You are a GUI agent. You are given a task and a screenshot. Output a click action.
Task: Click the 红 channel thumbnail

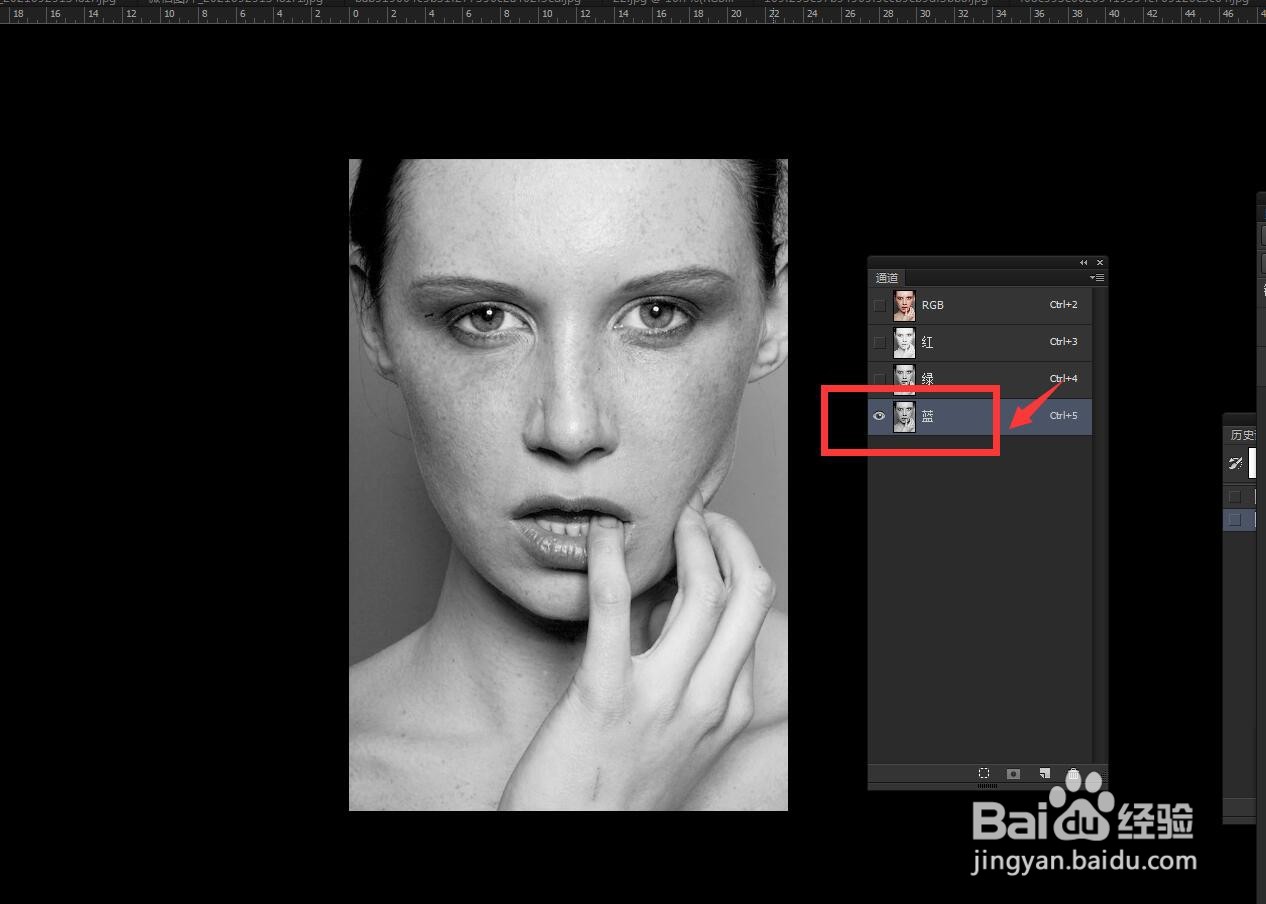tap(904, 342)
